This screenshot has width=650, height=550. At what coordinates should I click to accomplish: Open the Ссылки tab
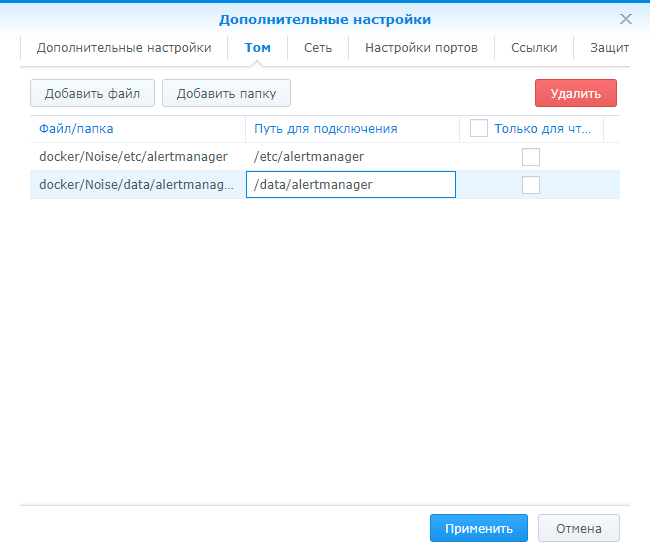[534, 48]
